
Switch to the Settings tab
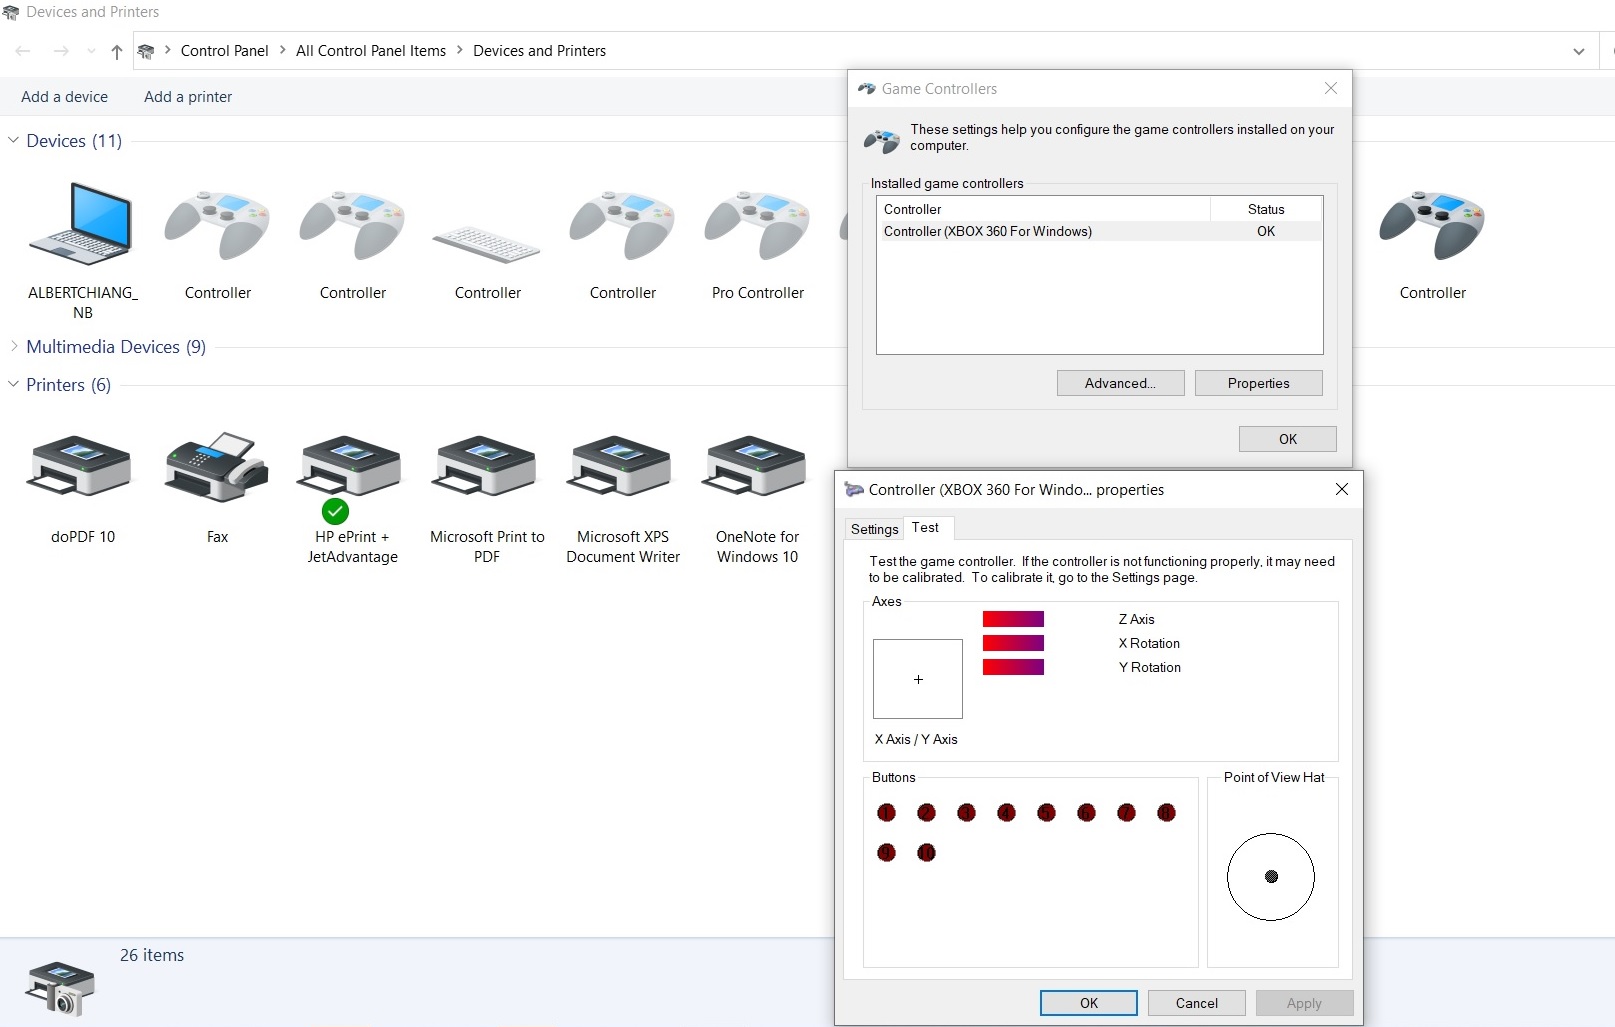tap(874, 529)
